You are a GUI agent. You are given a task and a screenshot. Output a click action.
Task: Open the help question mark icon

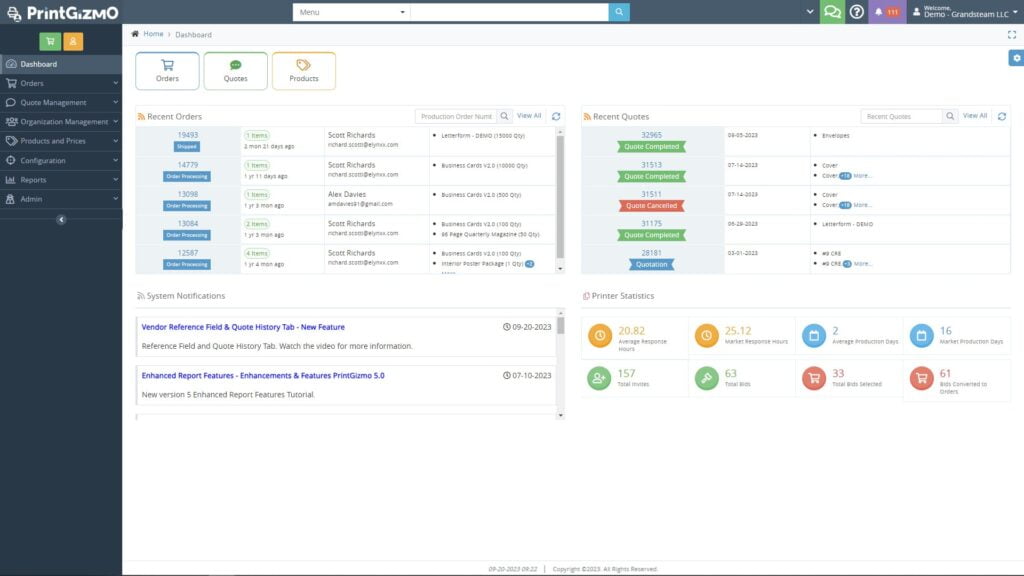point(856,12)
